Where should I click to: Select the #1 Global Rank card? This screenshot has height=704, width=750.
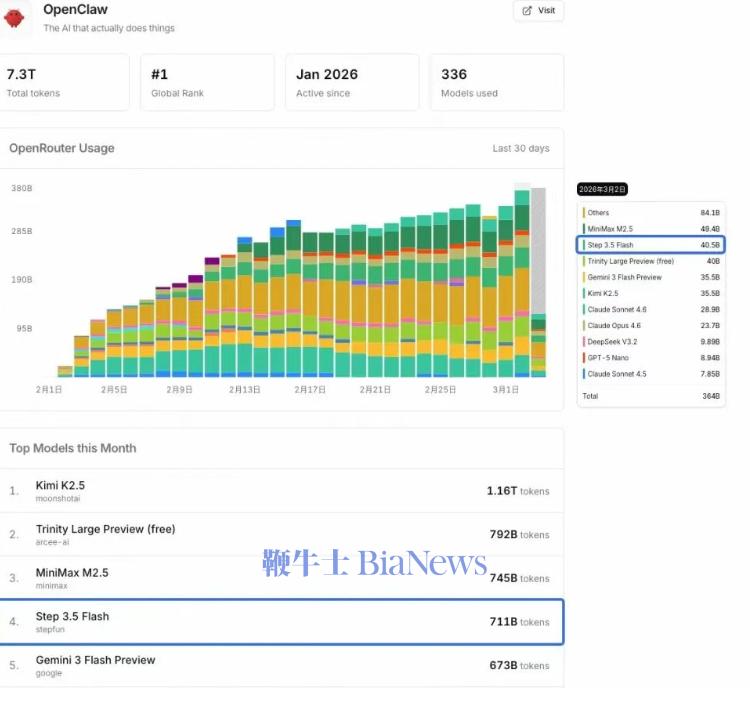[208, 82]
